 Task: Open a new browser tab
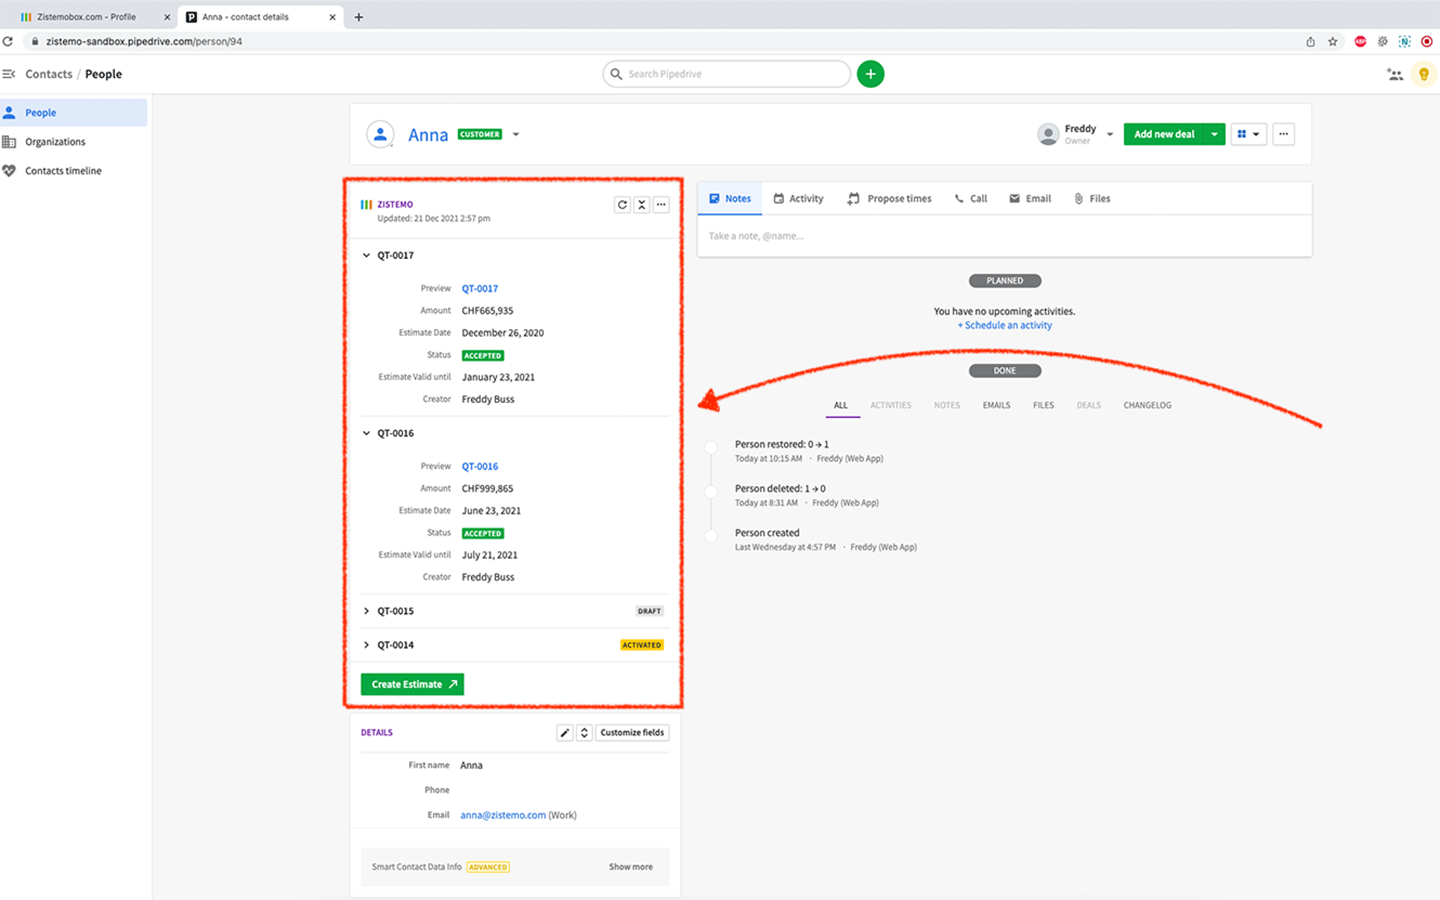359,17
